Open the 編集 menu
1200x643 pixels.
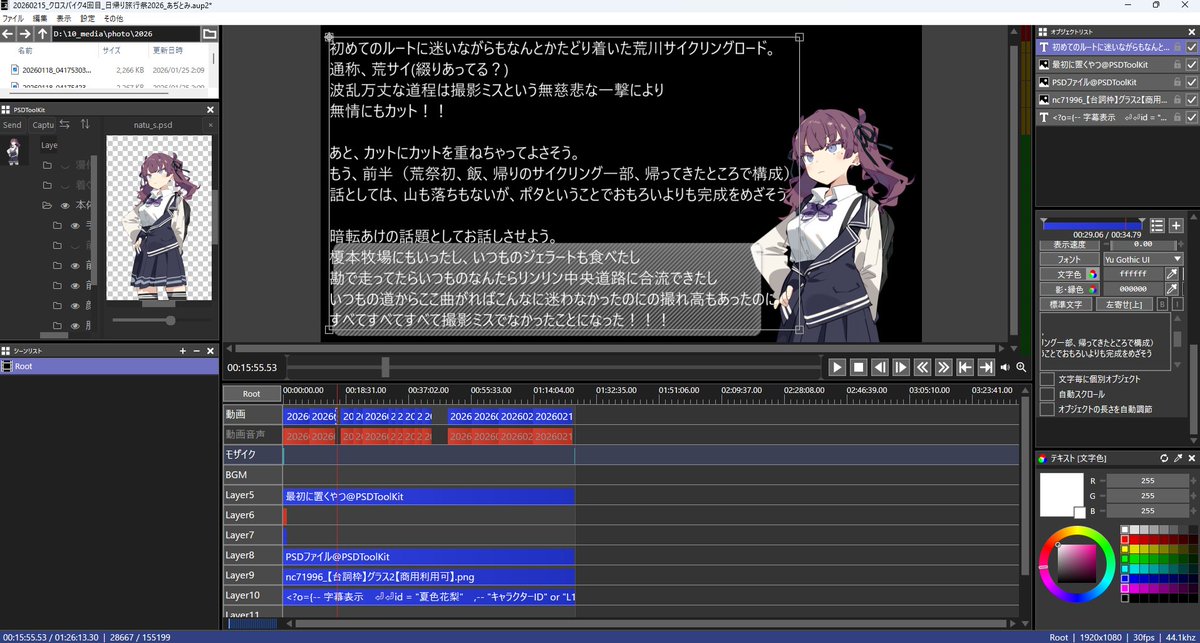pyautogui.click(x=39, y=18)
